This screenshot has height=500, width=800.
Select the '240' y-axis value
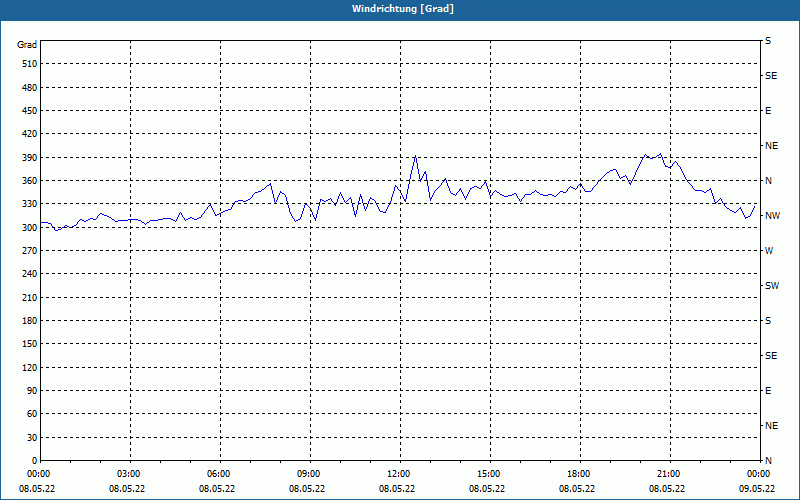[30, 273]
